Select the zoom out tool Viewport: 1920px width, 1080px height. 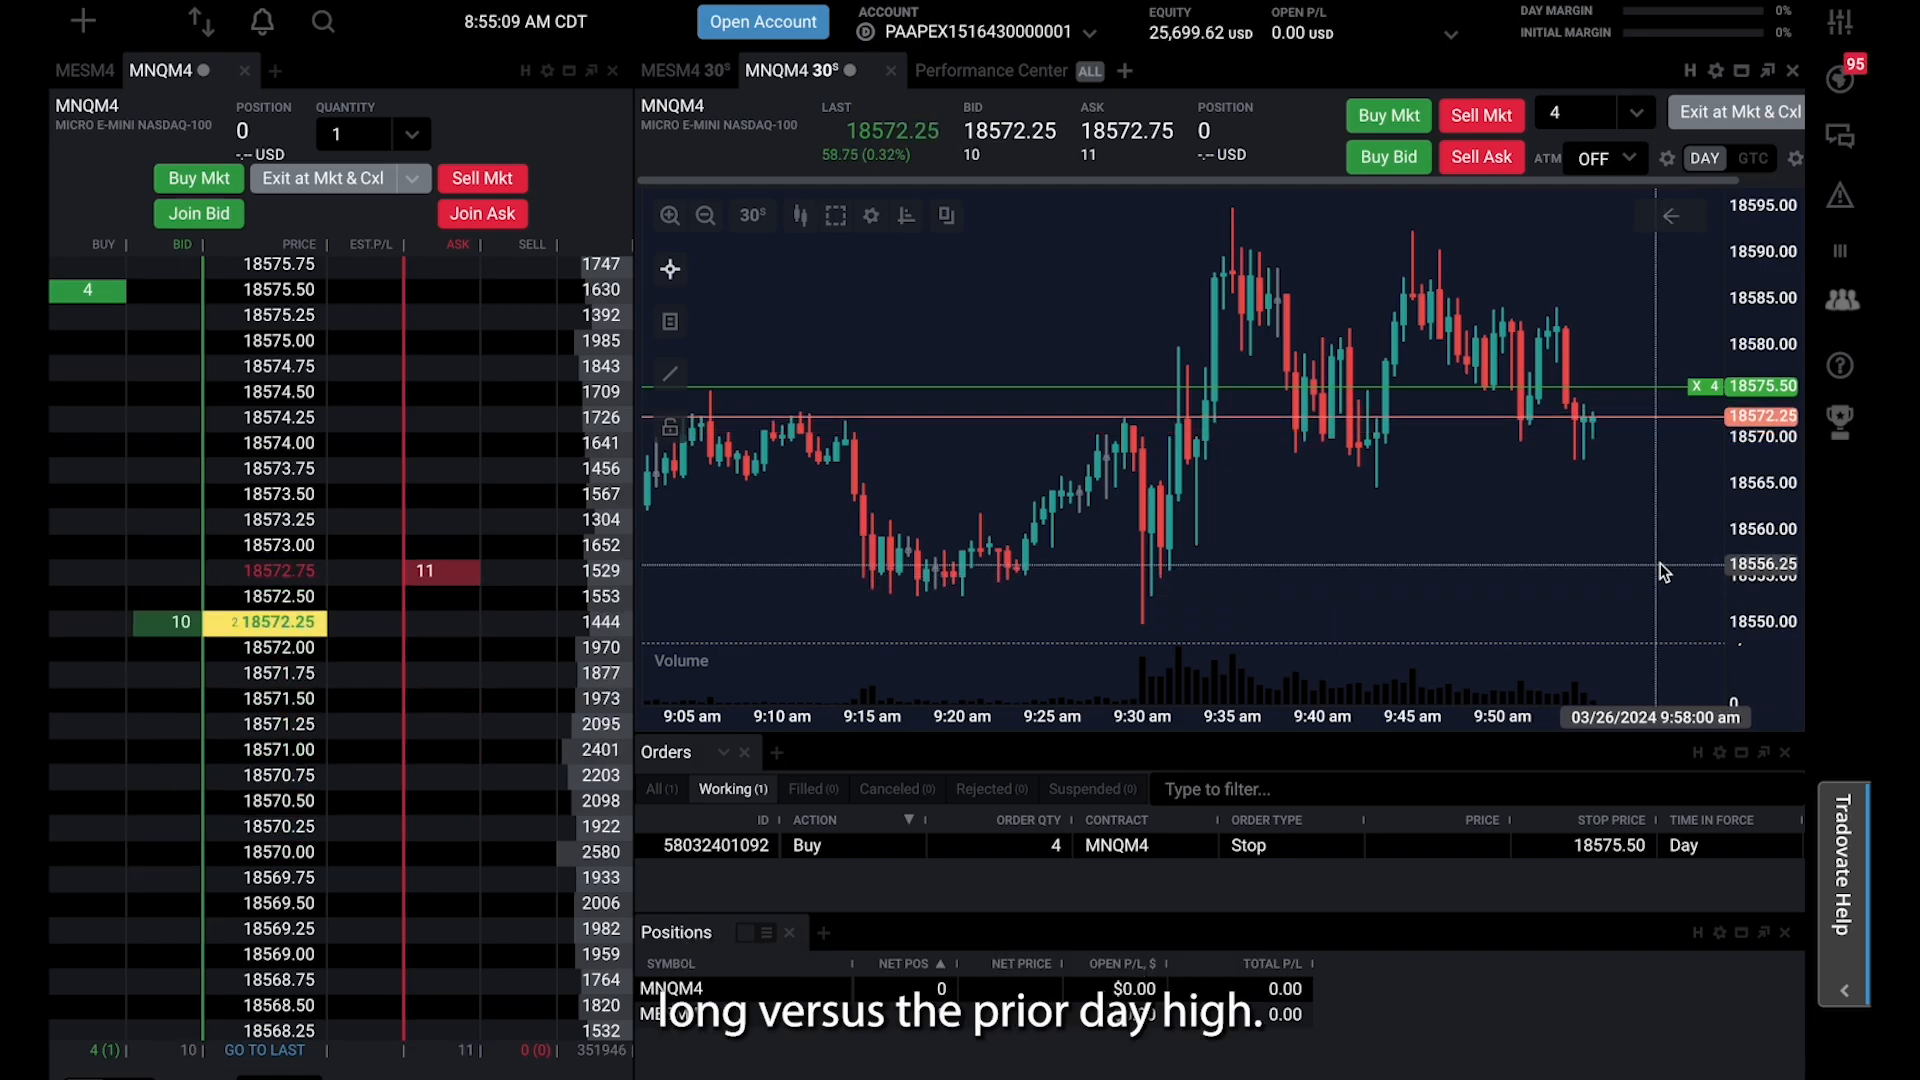[x=705, y=215]
